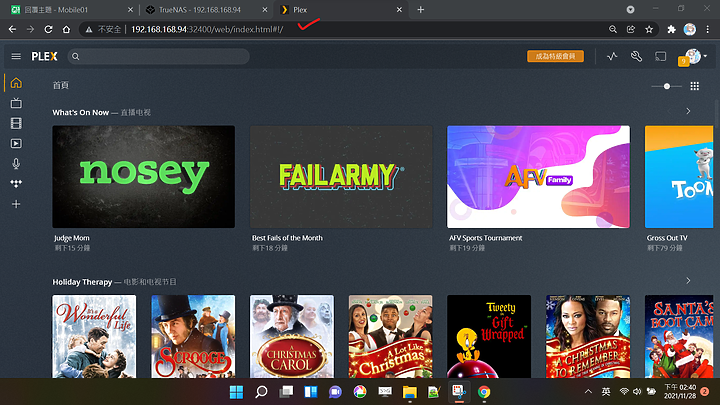Open the What's On Now heading link
This screenshot has height=405, width=720.
80,112
